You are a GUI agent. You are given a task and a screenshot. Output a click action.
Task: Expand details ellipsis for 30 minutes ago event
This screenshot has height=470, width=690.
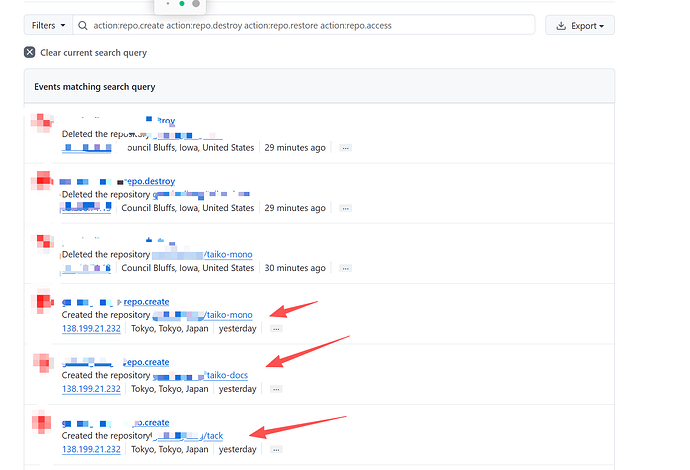pyautogui.click(x=345, y=268)
